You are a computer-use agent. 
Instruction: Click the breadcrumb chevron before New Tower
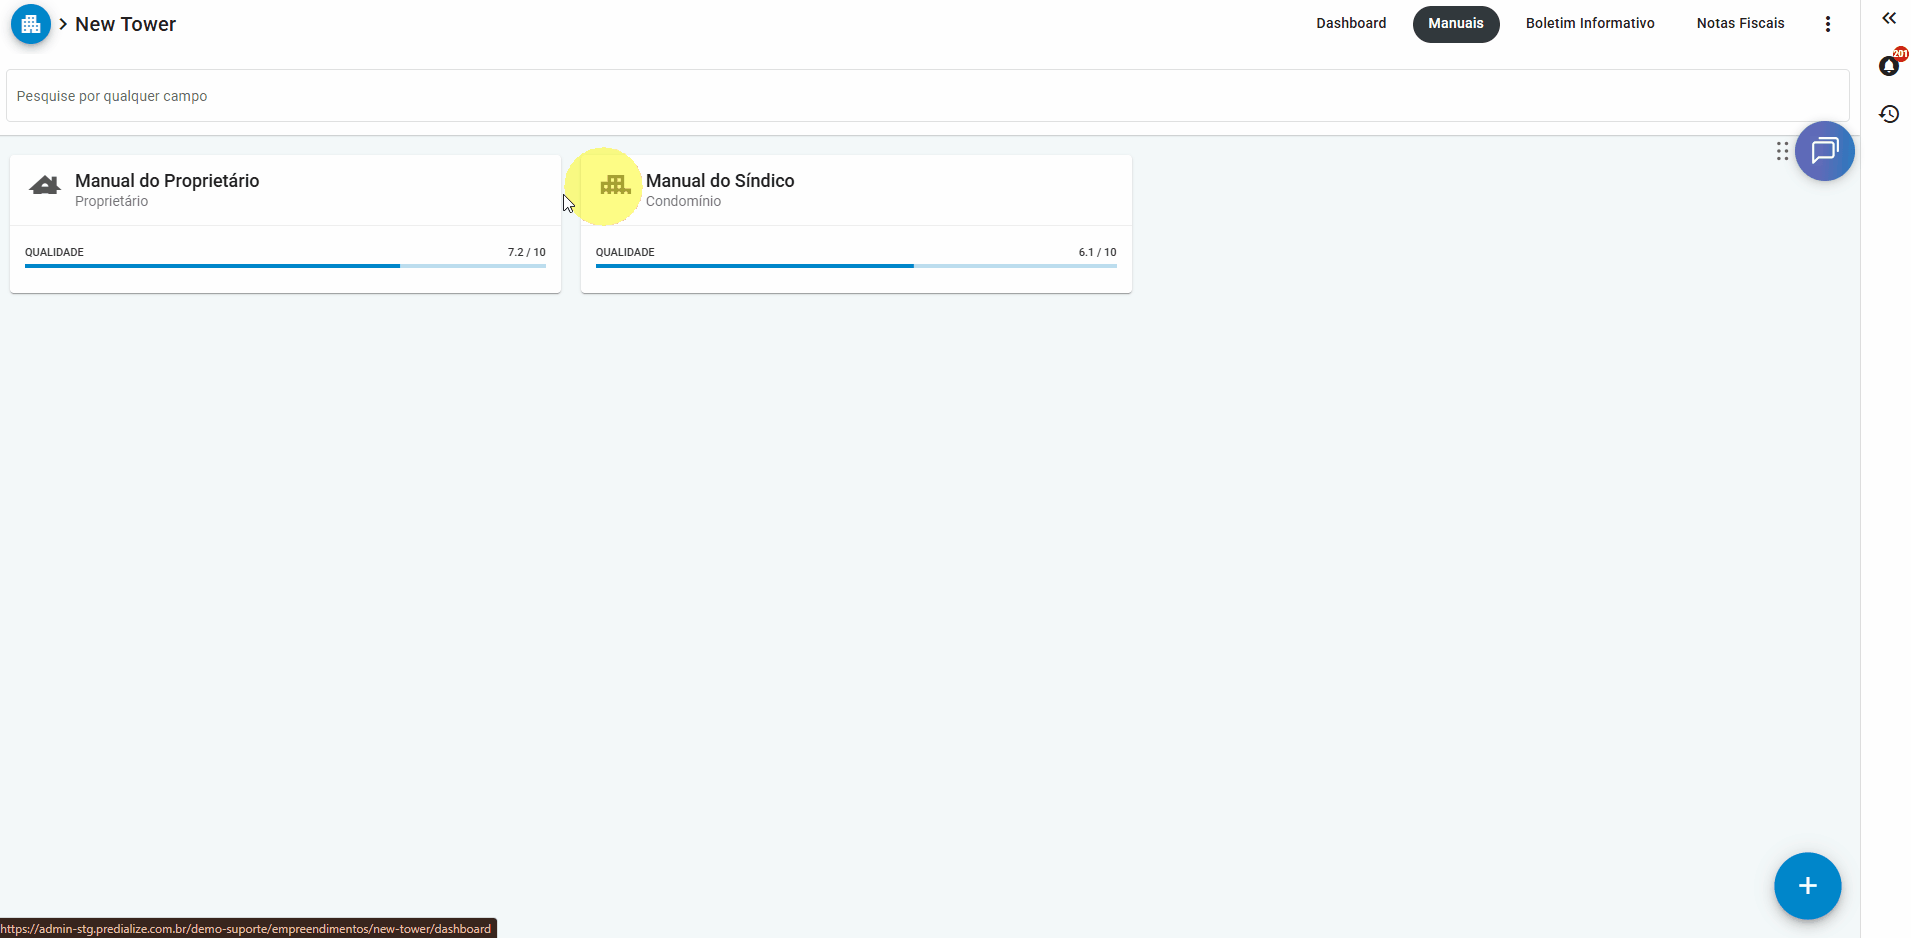click(63, 24)
